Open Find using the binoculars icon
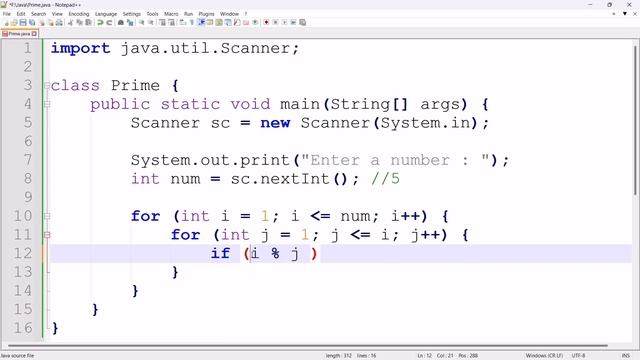 [x=121, y=22]
